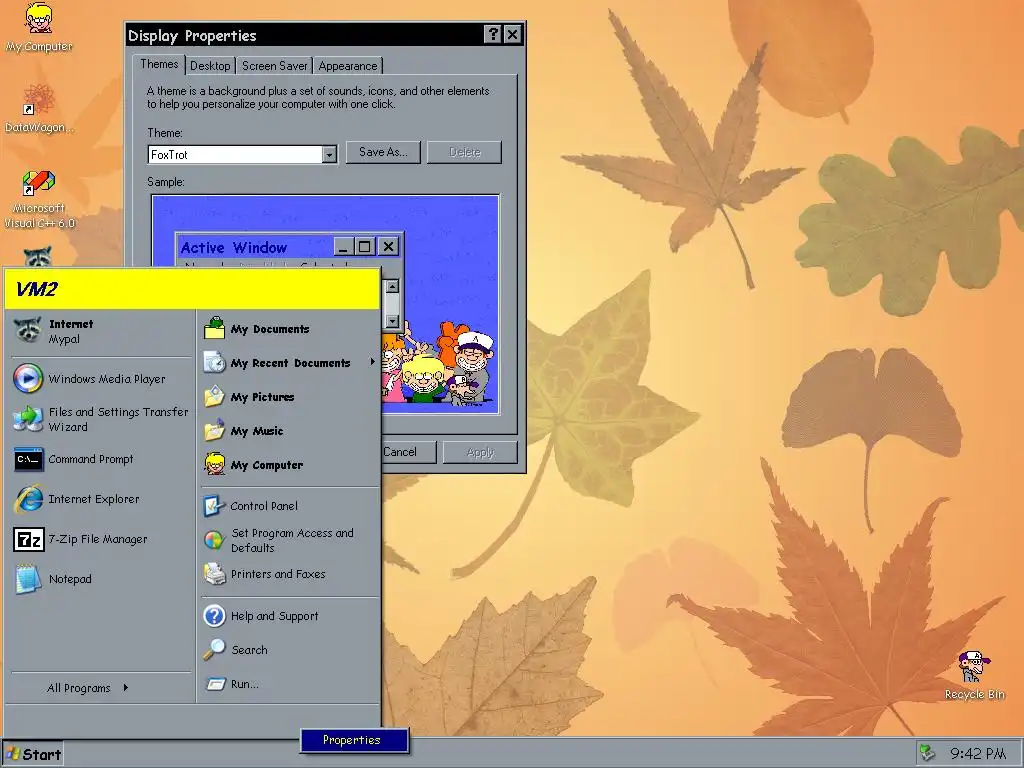Image resolution: width=1024 pixels, height=768 pixels.
Task: Switch to the Appearance tab
Action: pyautogui.click(x=347, y=65)
